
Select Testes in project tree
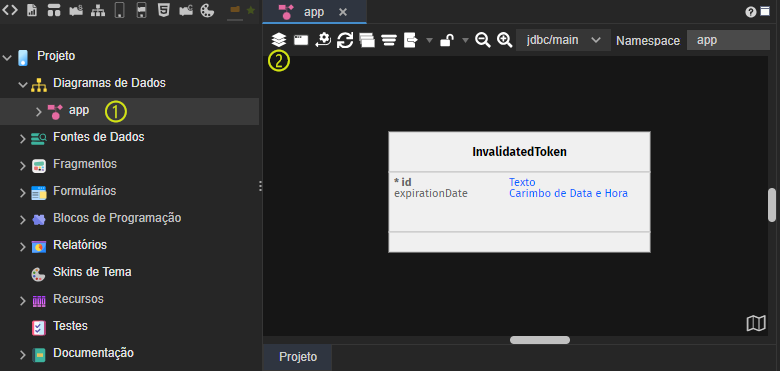click(70, 326)
